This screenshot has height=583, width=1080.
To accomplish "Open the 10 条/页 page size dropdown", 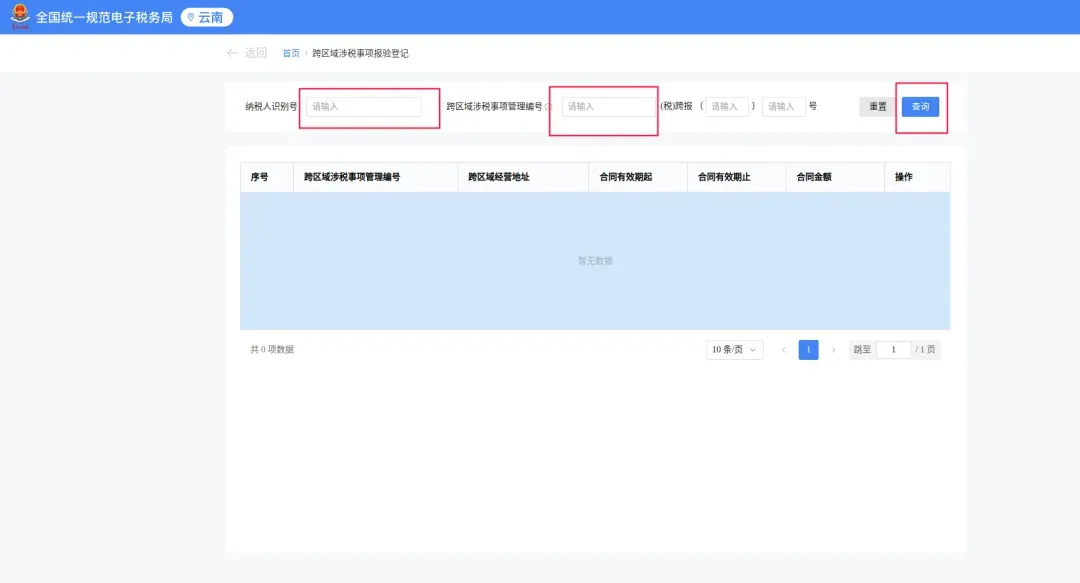I will point(734,350).
